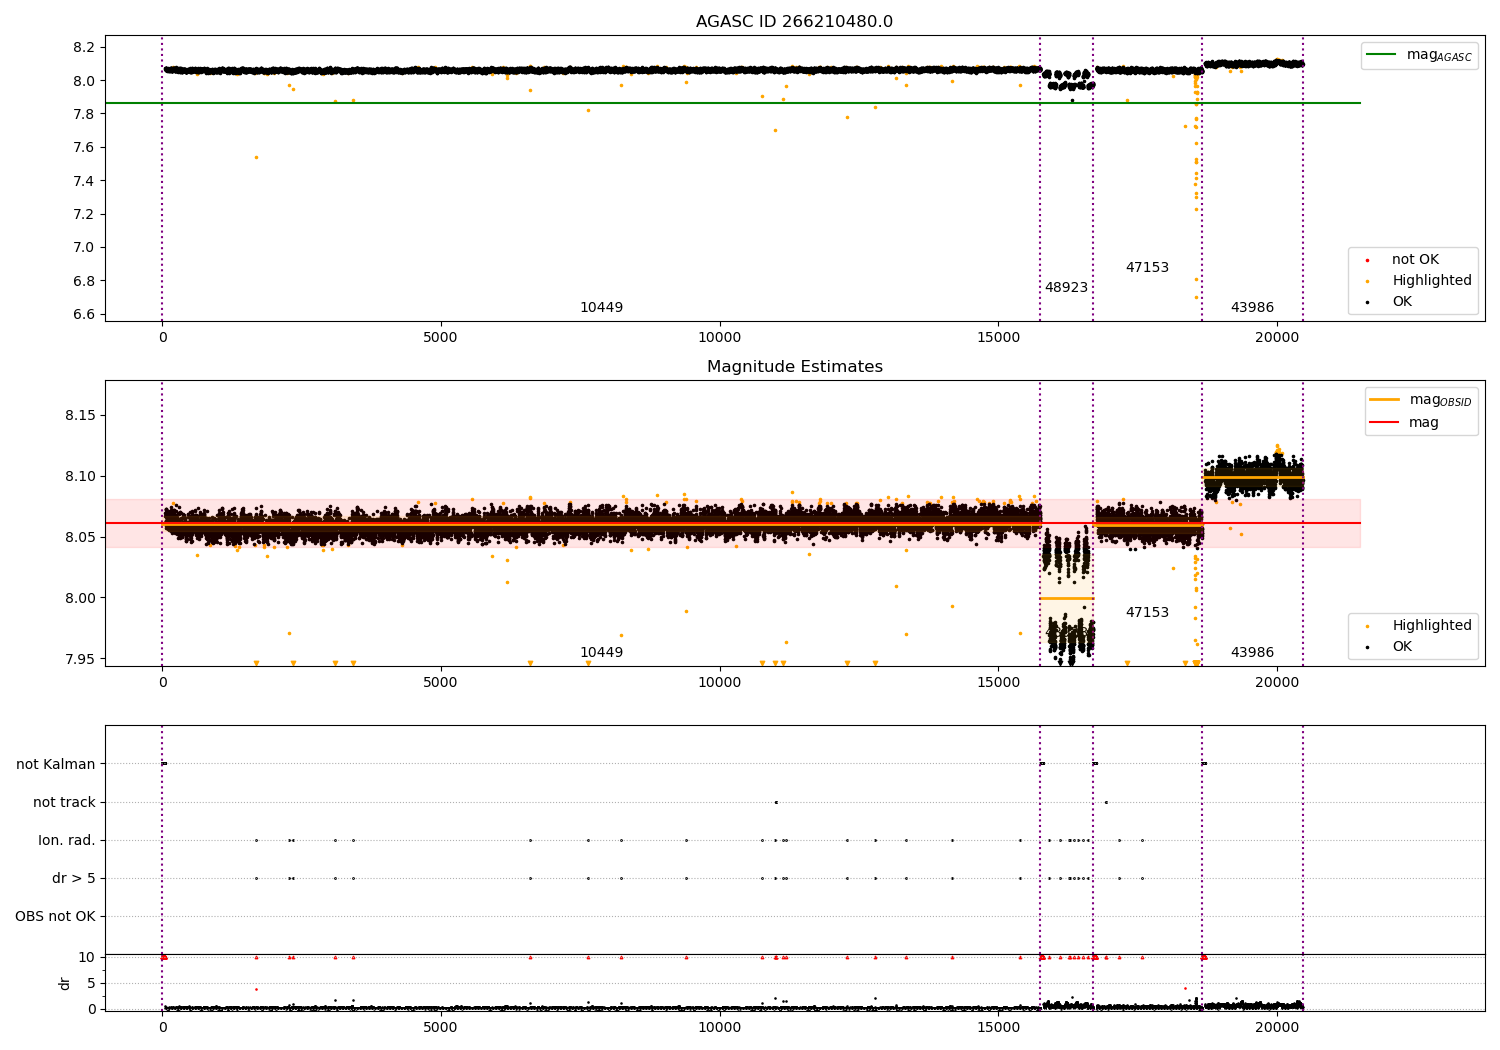Click the plot title 'AGASC ID 266210480.0'

click(x=794, y=22)
